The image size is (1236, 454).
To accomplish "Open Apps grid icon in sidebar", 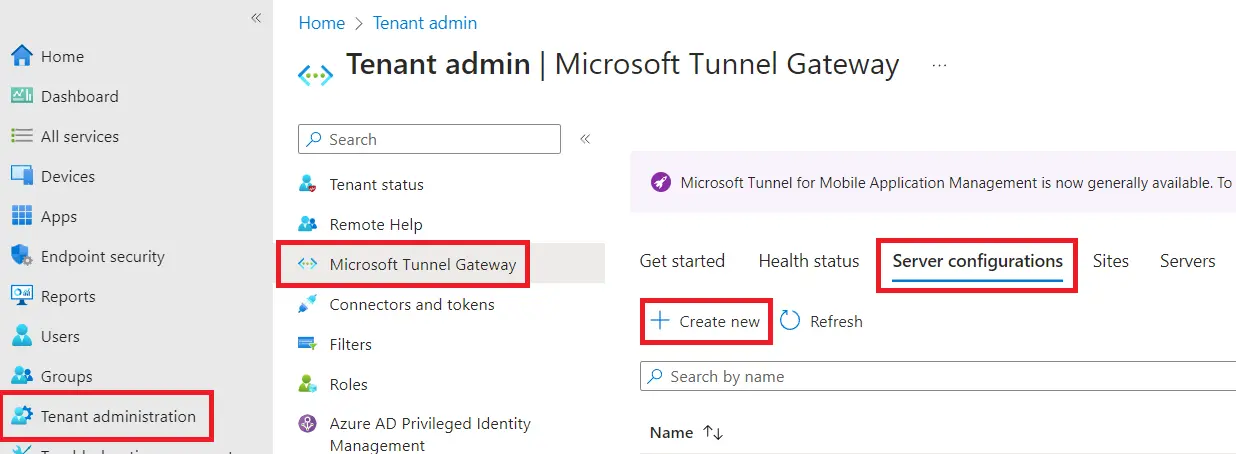I will tap(22, 216).
